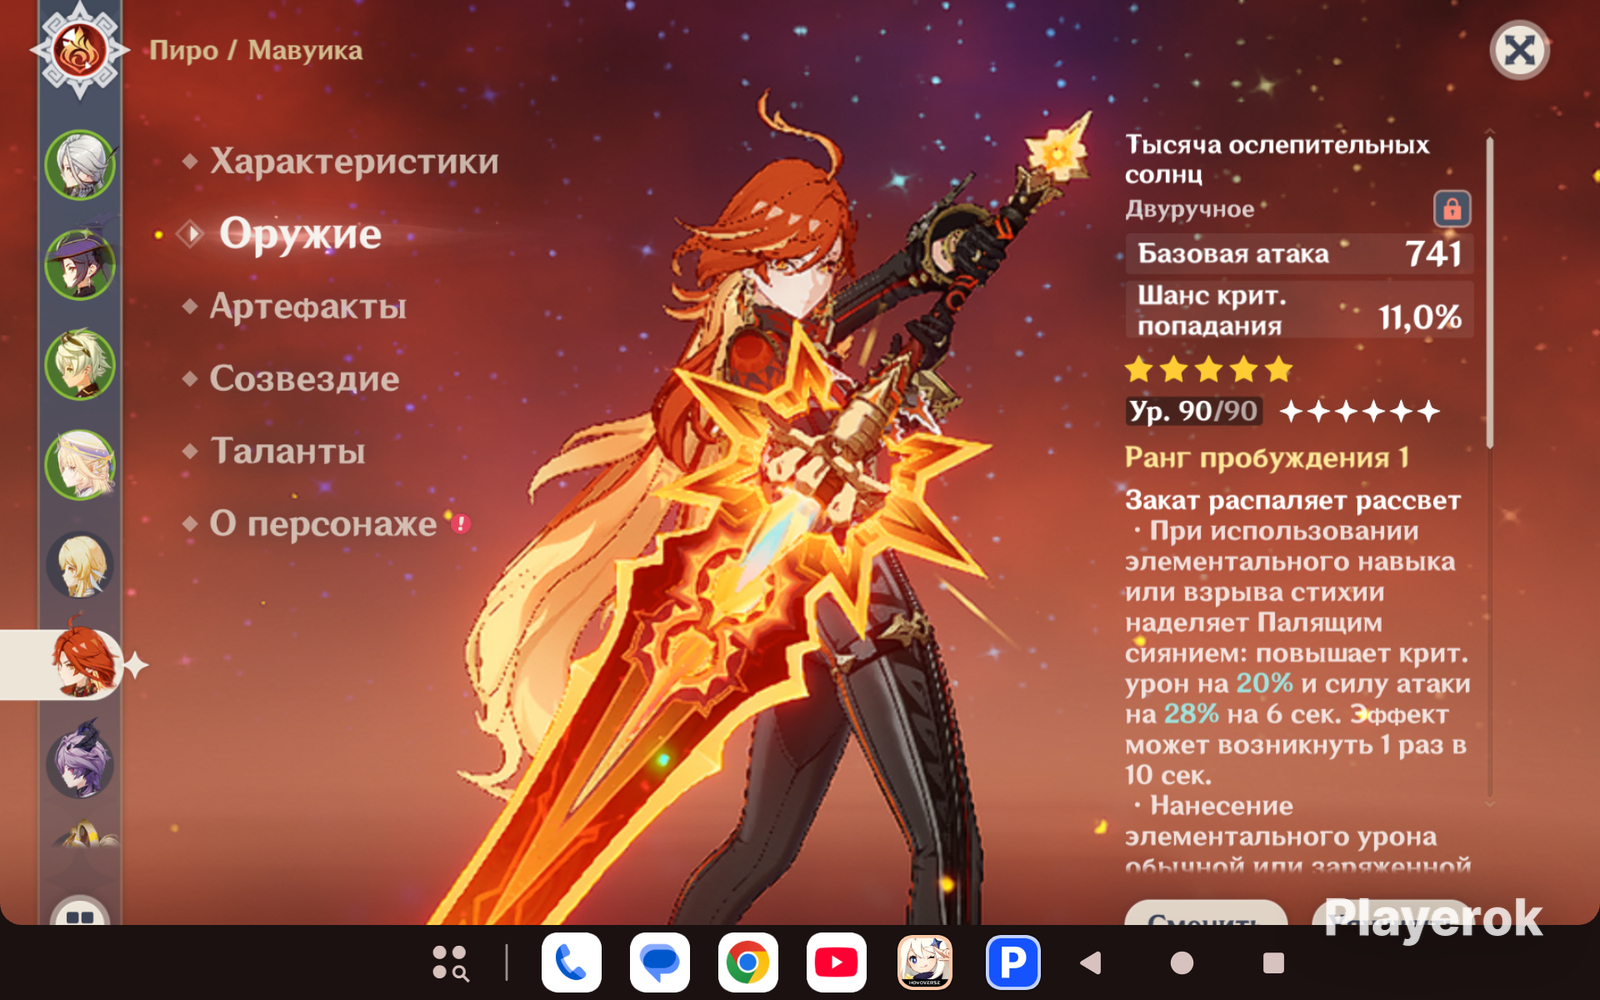Screen dimensions: 1600x1000
Task: Click the Pyro element emblem icon
Action: pyautogui.click(x=79, y=50)
